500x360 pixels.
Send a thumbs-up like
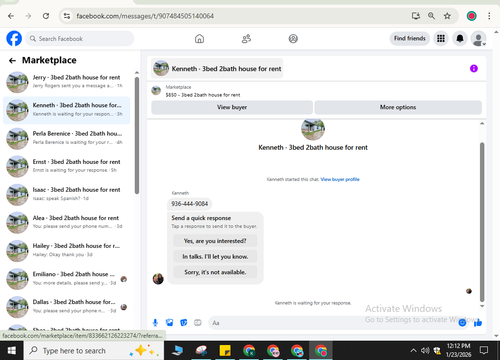pyautogui.click(x=478, y=323)
